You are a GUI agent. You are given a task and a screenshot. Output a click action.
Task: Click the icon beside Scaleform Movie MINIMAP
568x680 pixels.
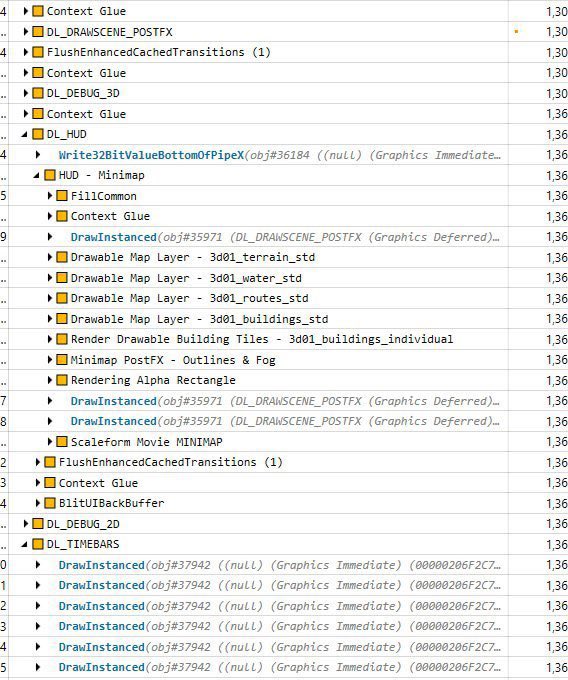[x=62, y=442]
